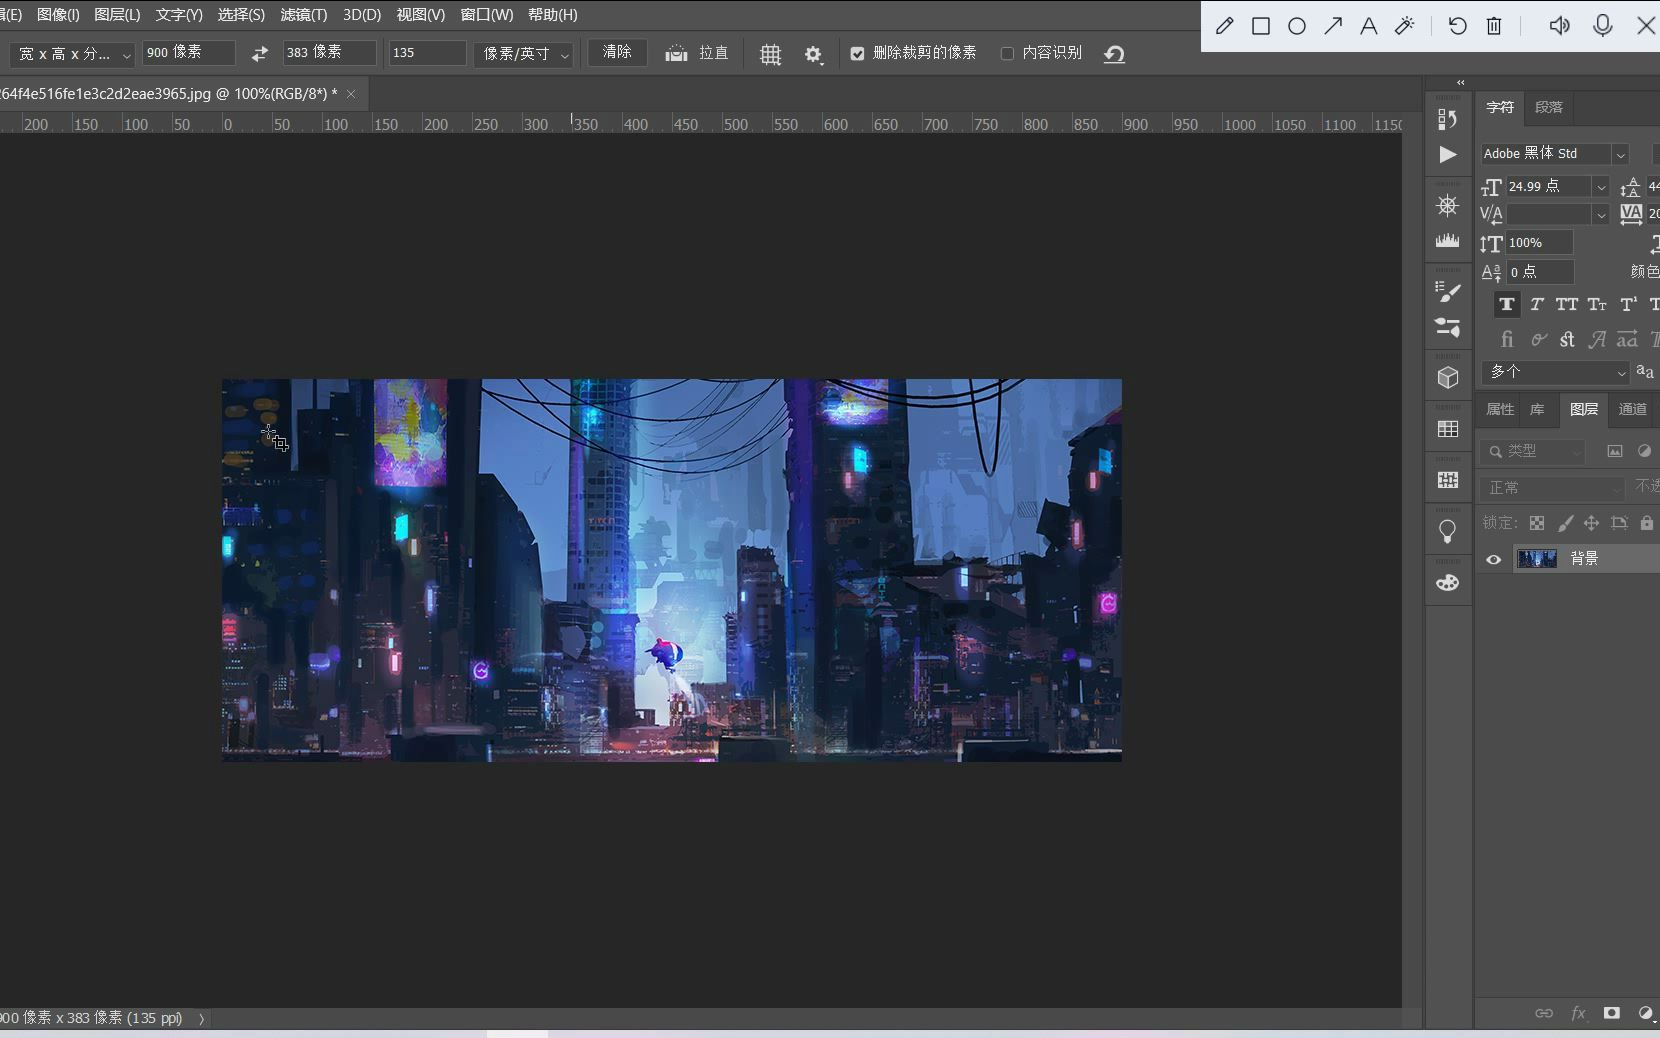Click the link layers chain icon
Screen dimensions: 1660x1038
[x=1544, y=1013]
